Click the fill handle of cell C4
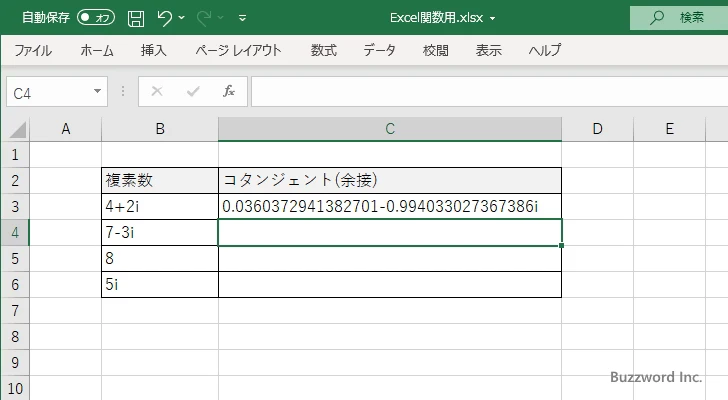Viewport: 728px width, 400px height. tap(561, 245)
